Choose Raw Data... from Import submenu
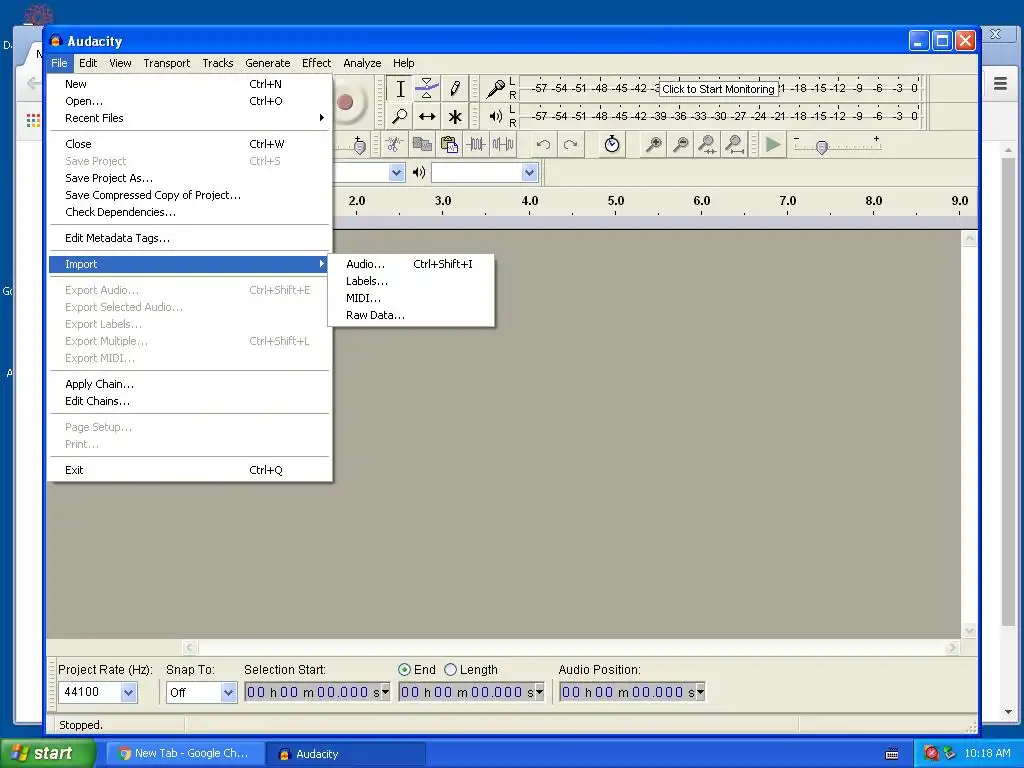The width and height of the screenshot is (1024, 768). point(411,315)
